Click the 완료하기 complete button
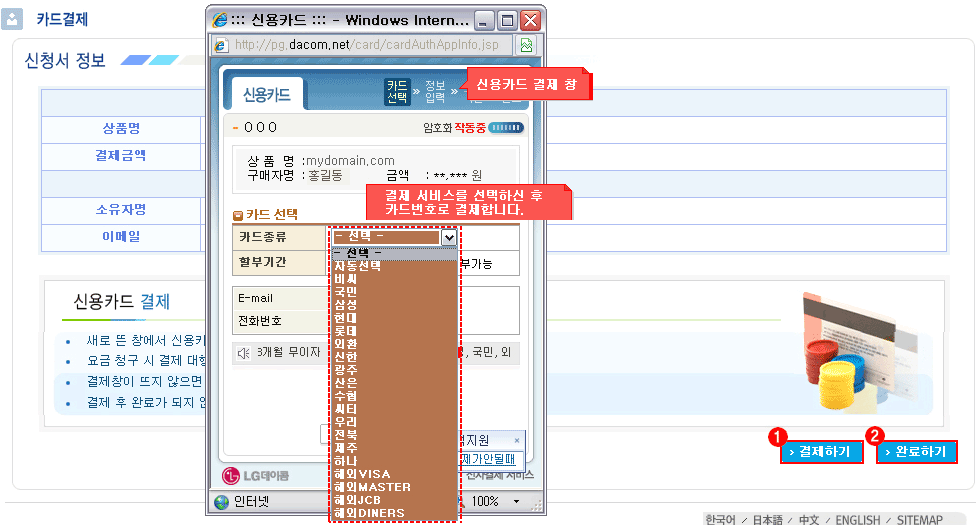Viewport: 976px width, 532px height. click(916, 452)
